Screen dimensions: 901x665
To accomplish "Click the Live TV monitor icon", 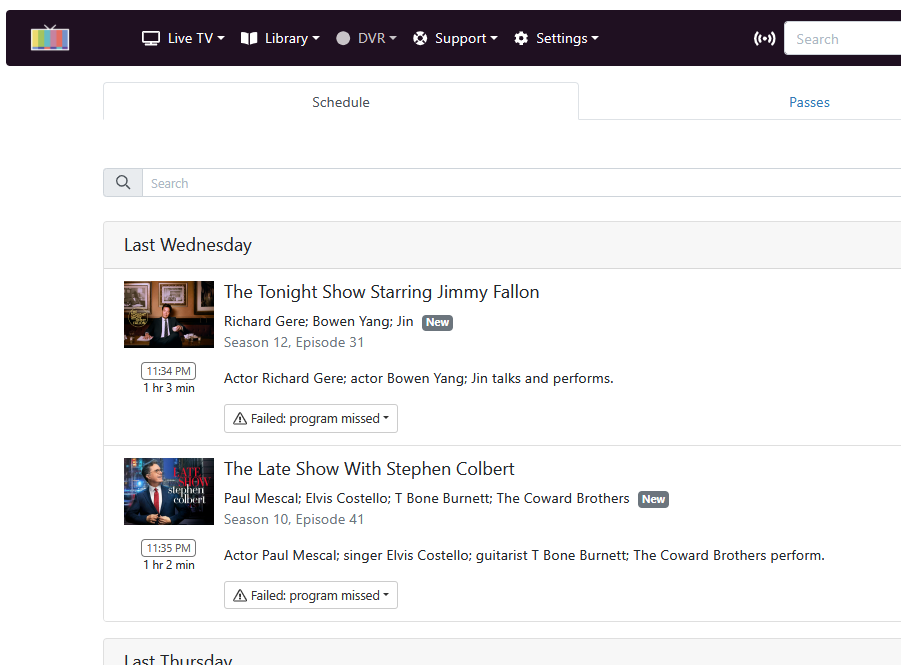I will [x=151, y=38].
